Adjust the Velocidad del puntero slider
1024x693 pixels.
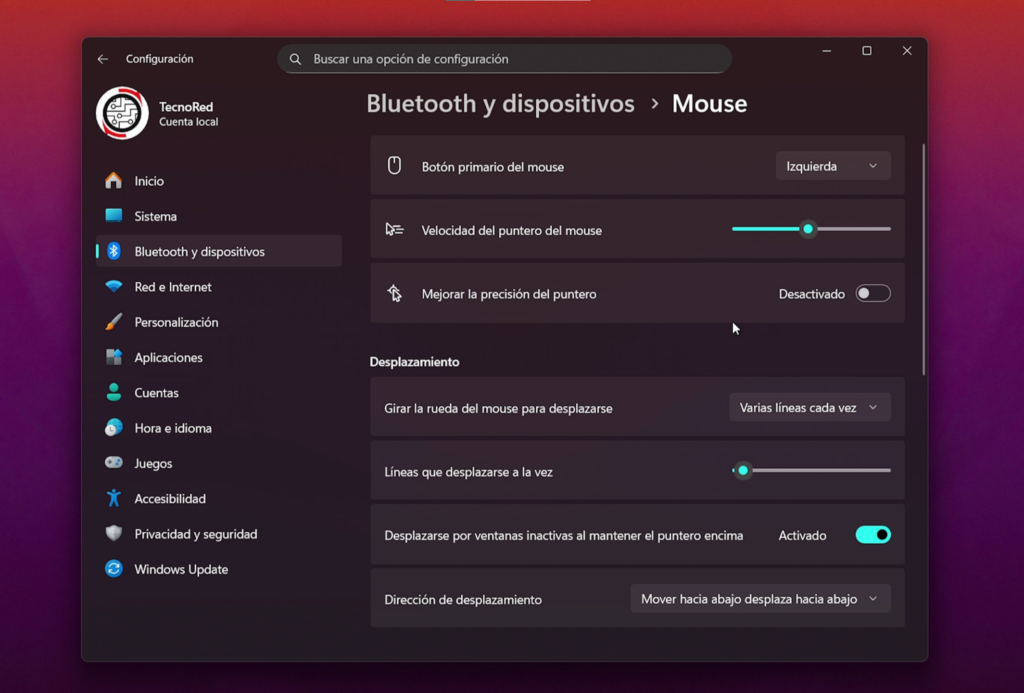(x=808, y=228)
